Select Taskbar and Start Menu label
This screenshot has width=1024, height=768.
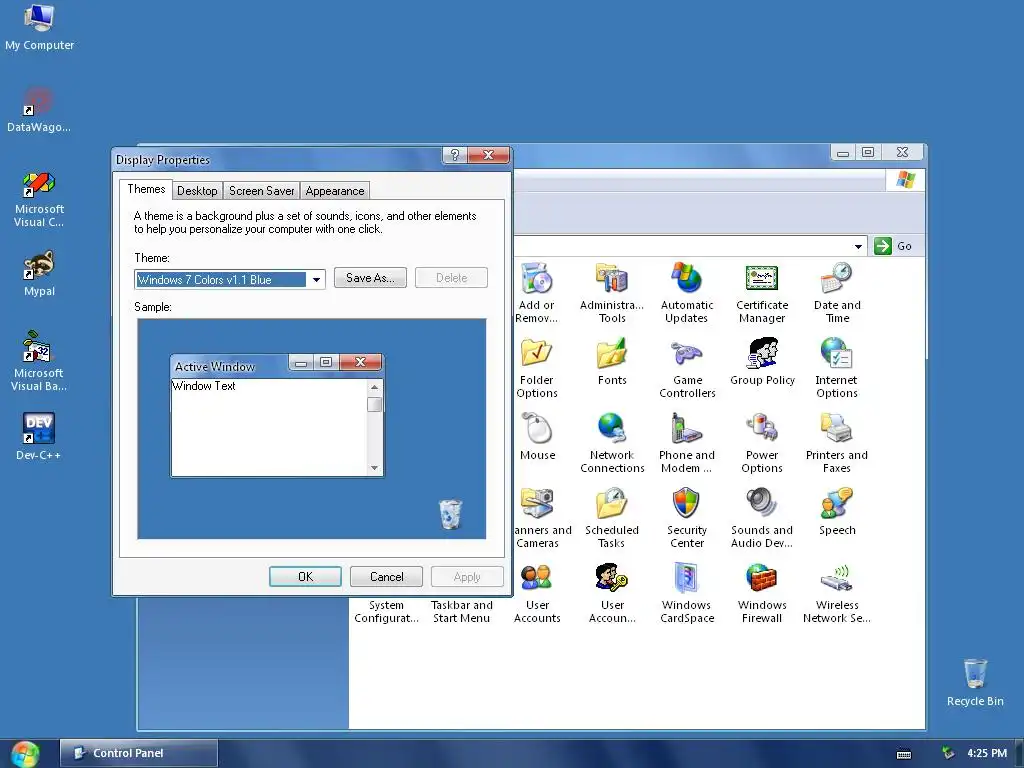(x=462, y=612)
